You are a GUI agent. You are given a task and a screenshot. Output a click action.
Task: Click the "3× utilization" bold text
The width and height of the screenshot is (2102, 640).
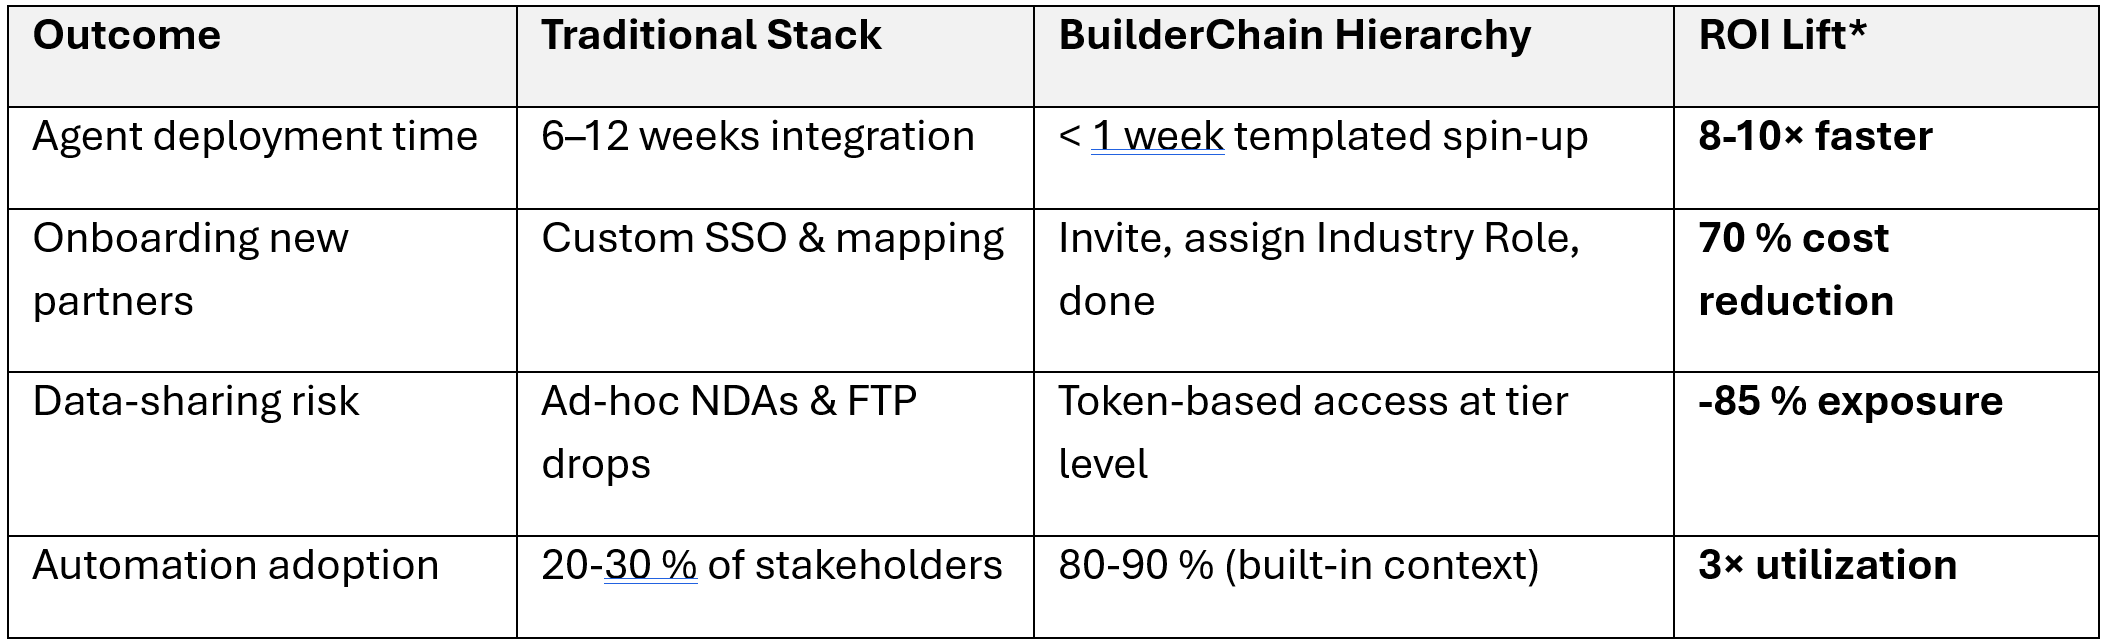(x=1827, y=566)
